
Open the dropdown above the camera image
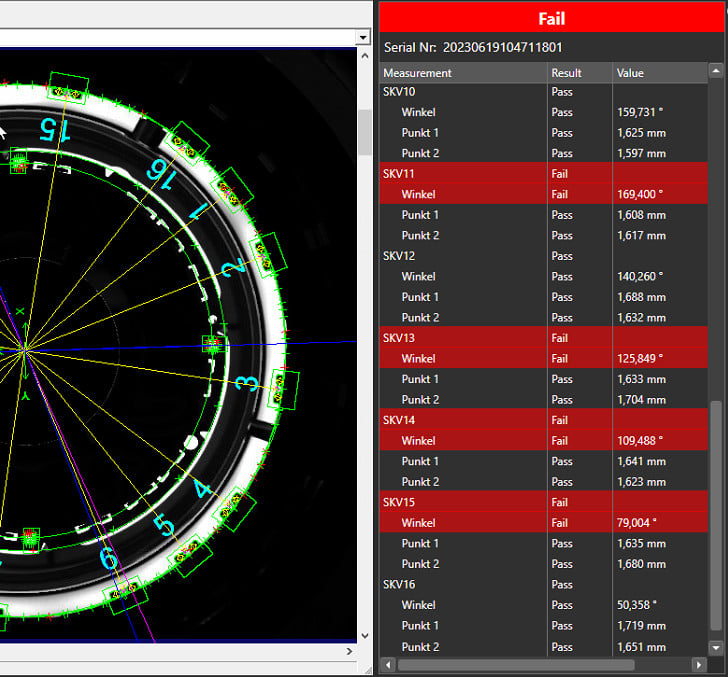click(x=363, y=37)
